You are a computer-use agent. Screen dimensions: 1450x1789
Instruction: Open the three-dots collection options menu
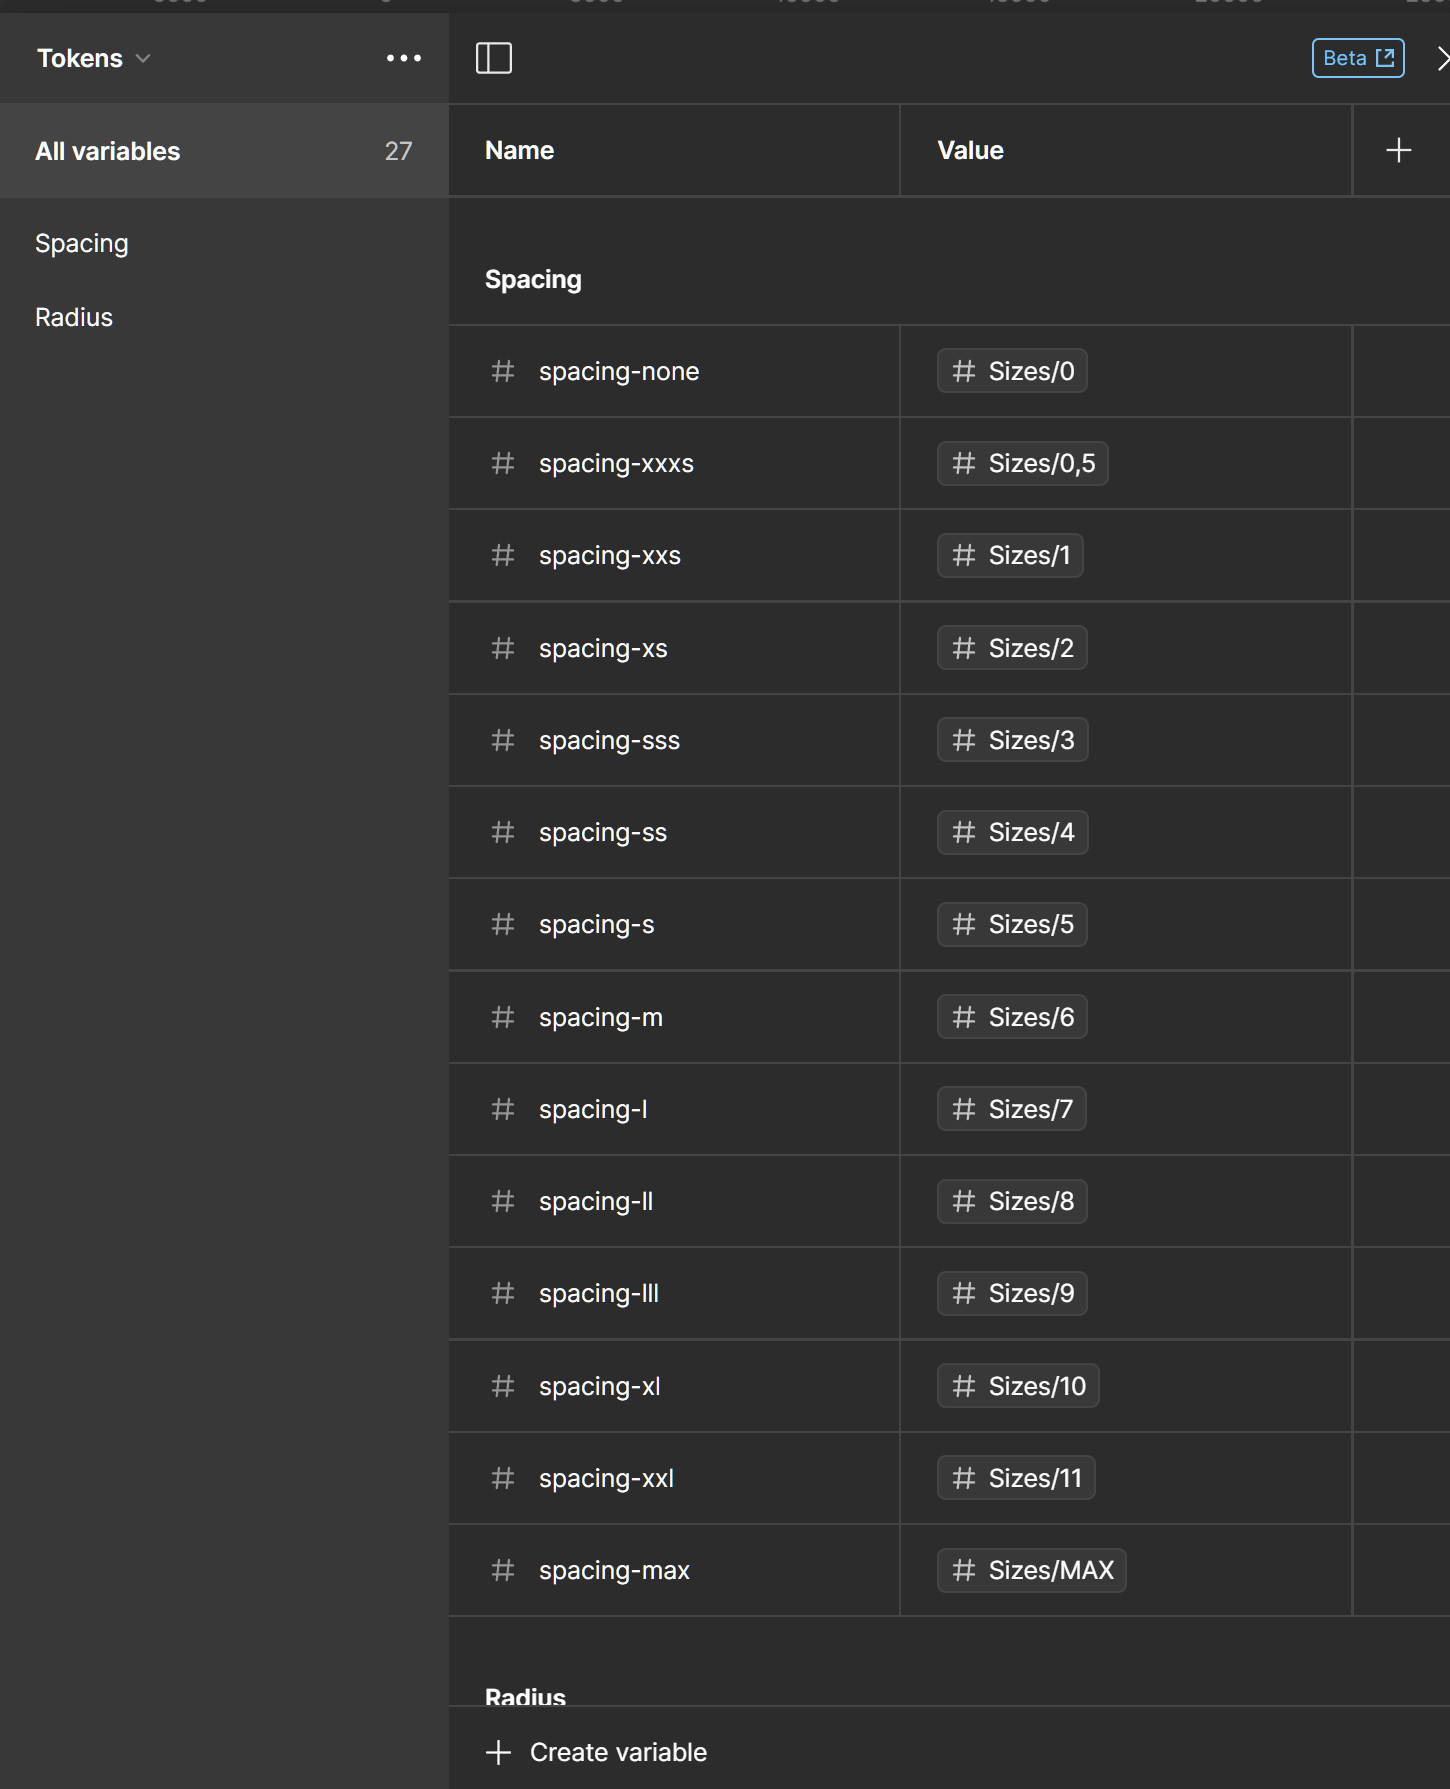click(x=403, y=58)
